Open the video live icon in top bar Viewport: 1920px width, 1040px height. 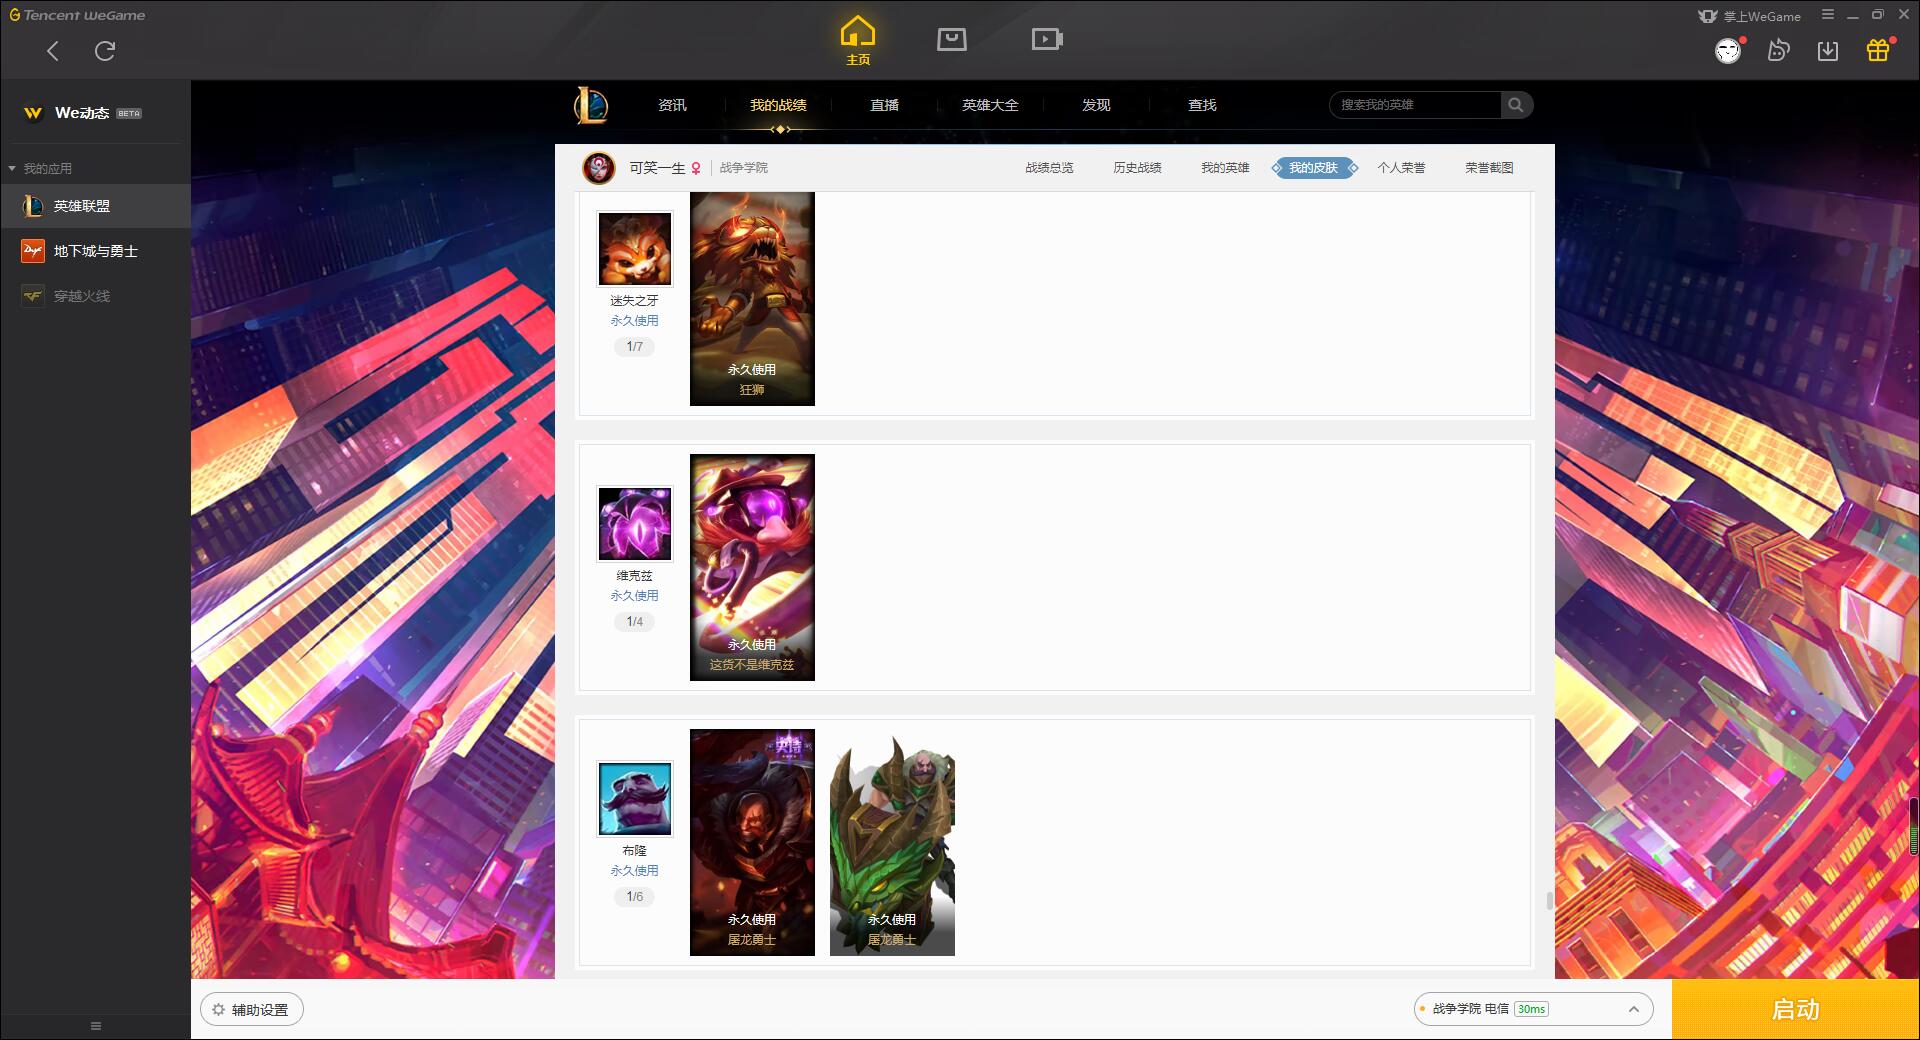1047,39
